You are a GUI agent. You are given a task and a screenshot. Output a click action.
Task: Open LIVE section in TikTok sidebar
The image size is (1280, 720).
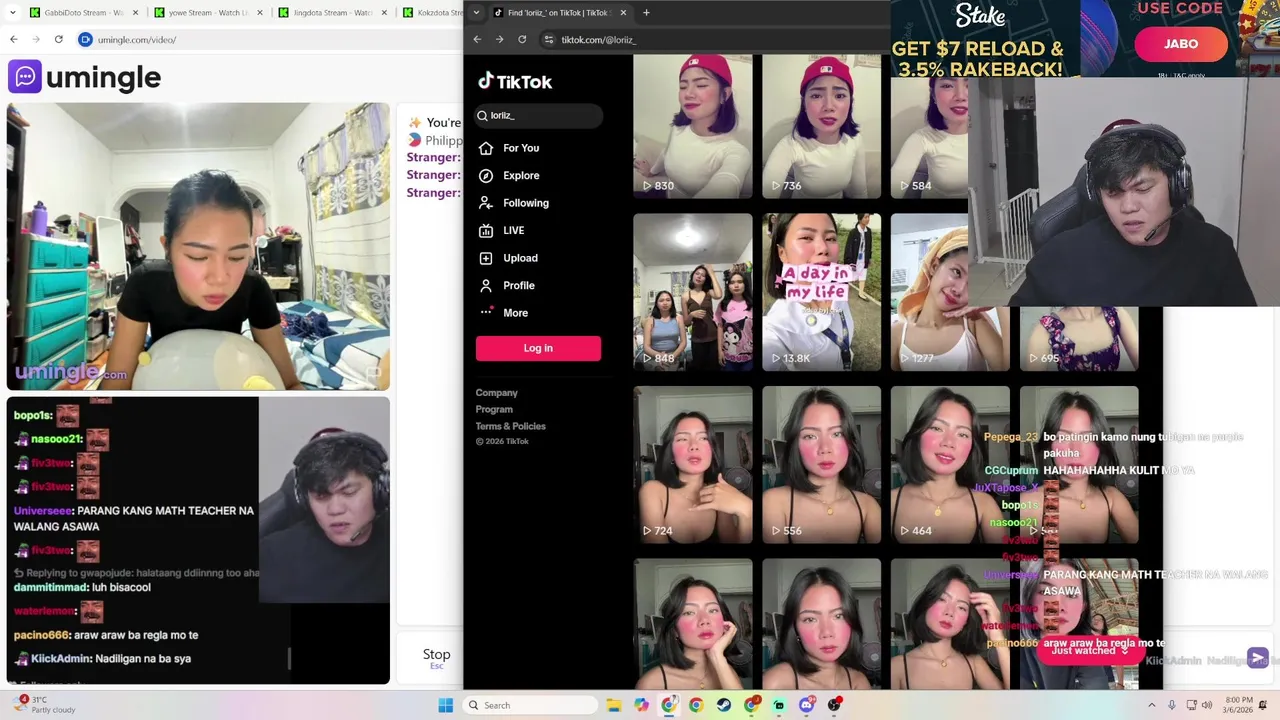[x=513, y=230]
